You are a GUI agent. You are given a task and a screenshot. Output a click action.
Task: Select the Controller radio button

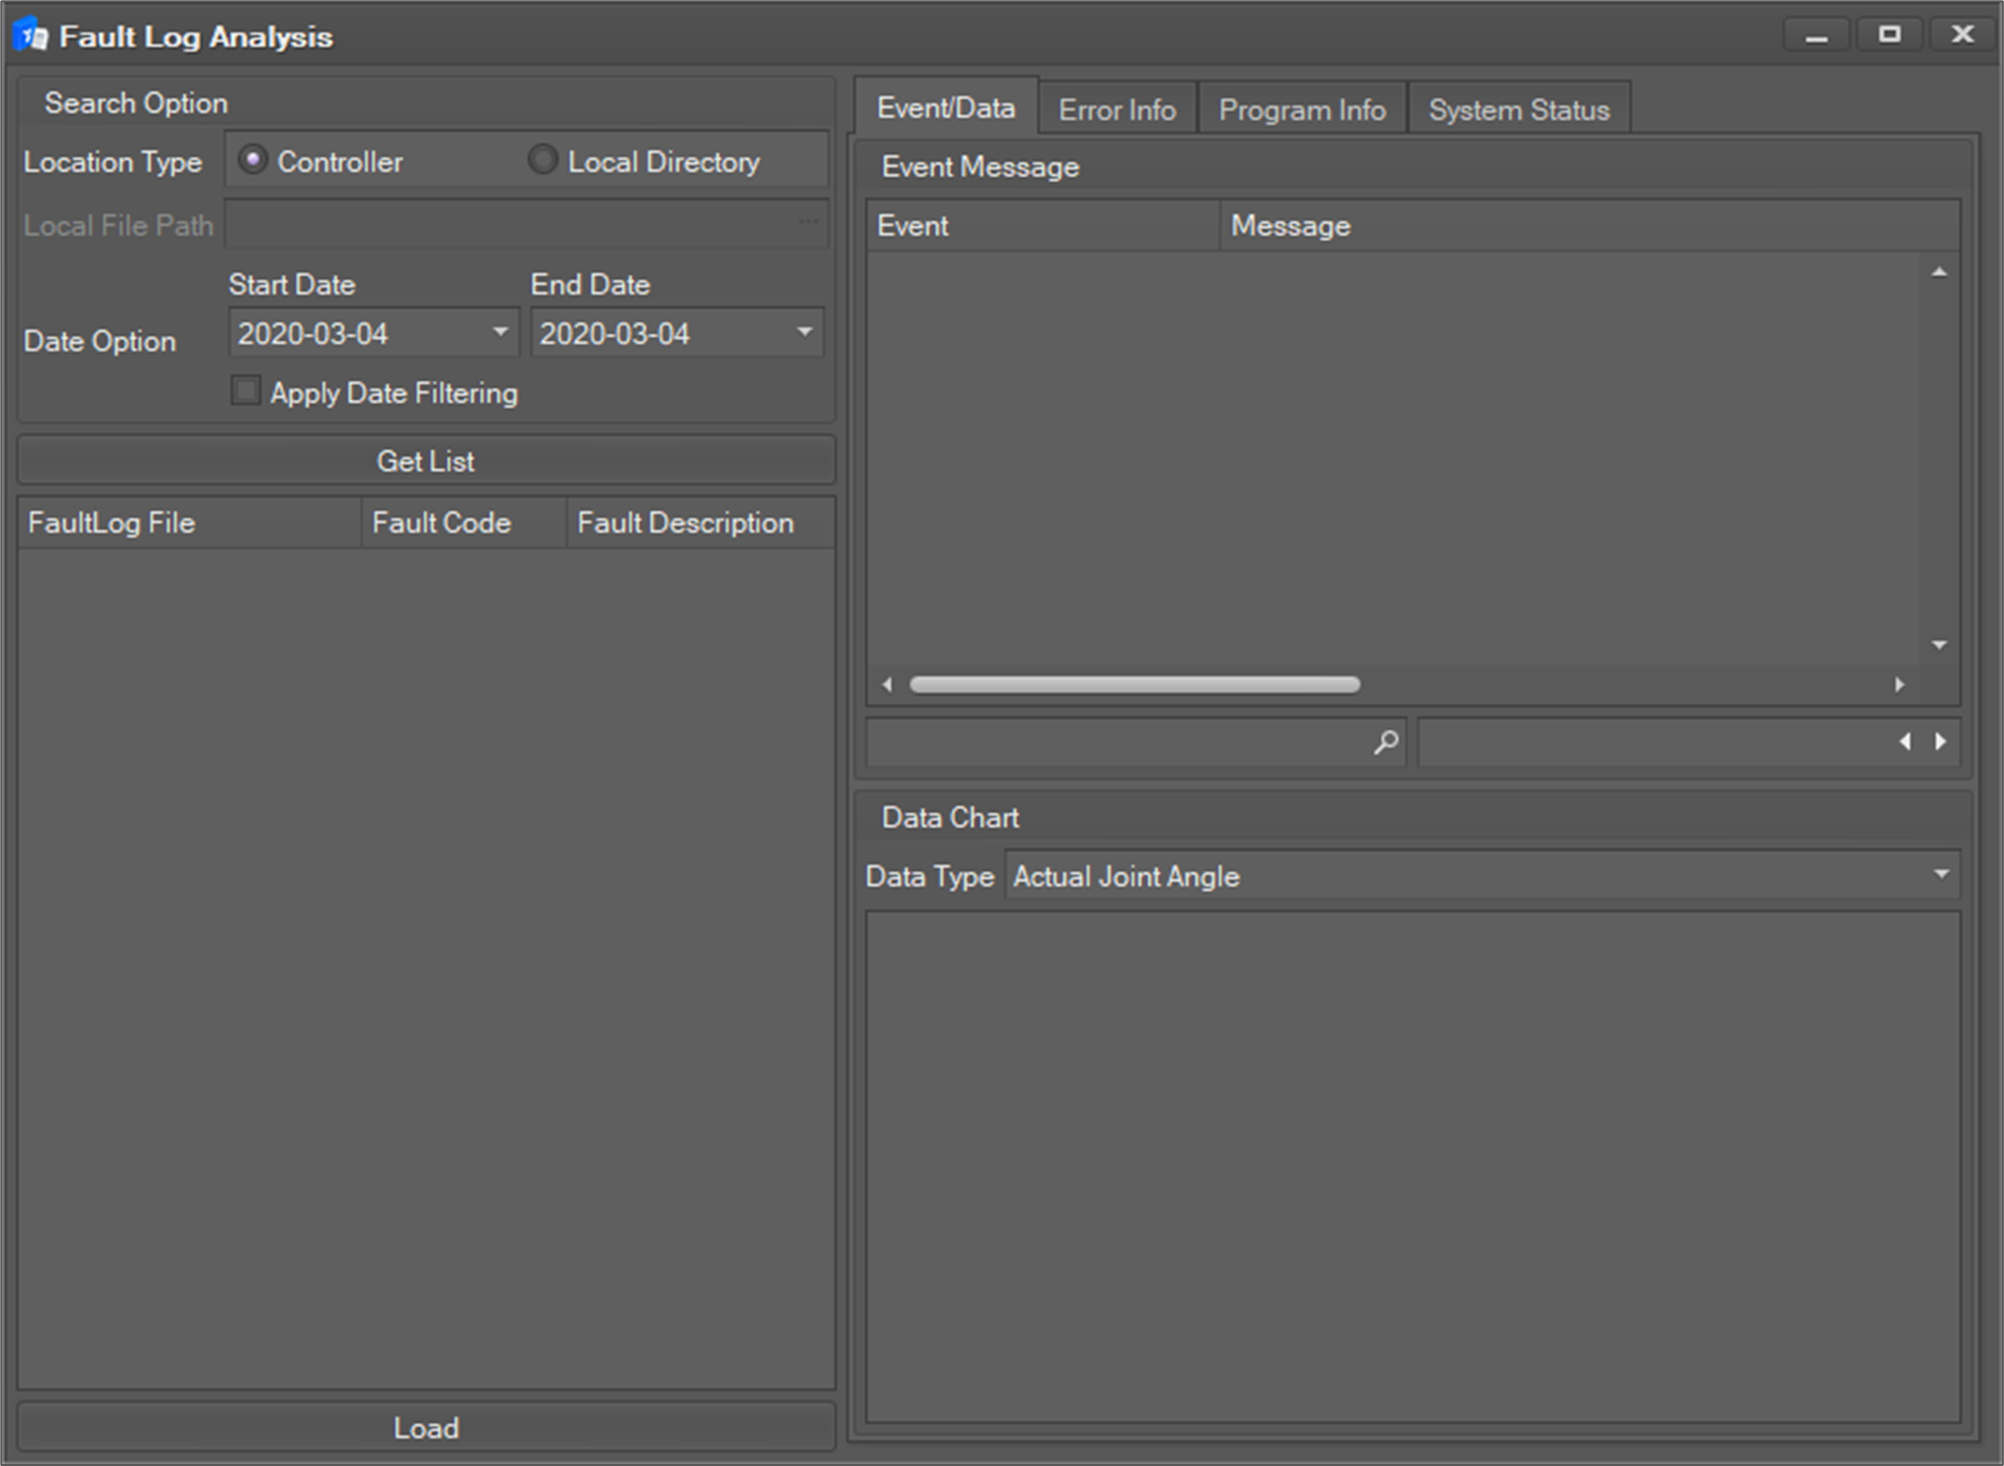coord(253,160)
